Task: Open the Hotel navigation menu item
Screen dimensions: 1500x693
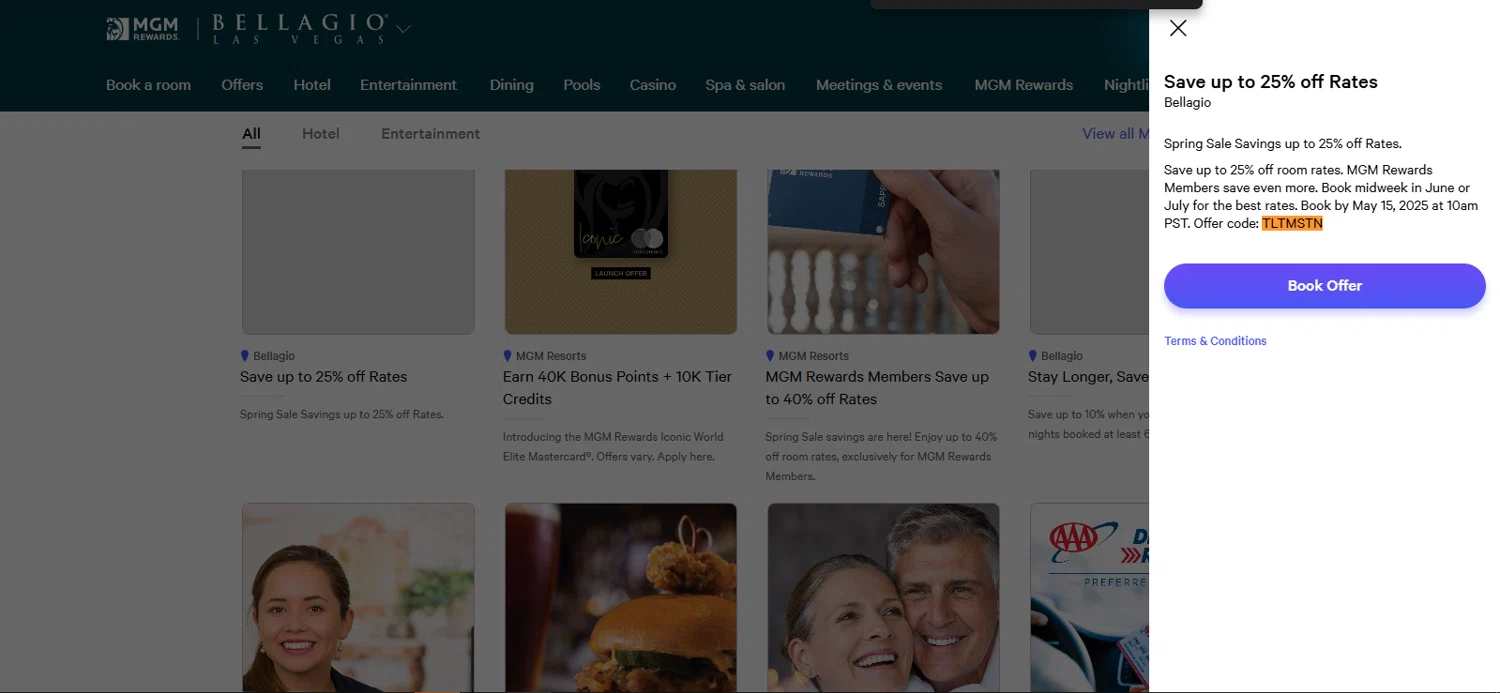Action: click(312, 85)
